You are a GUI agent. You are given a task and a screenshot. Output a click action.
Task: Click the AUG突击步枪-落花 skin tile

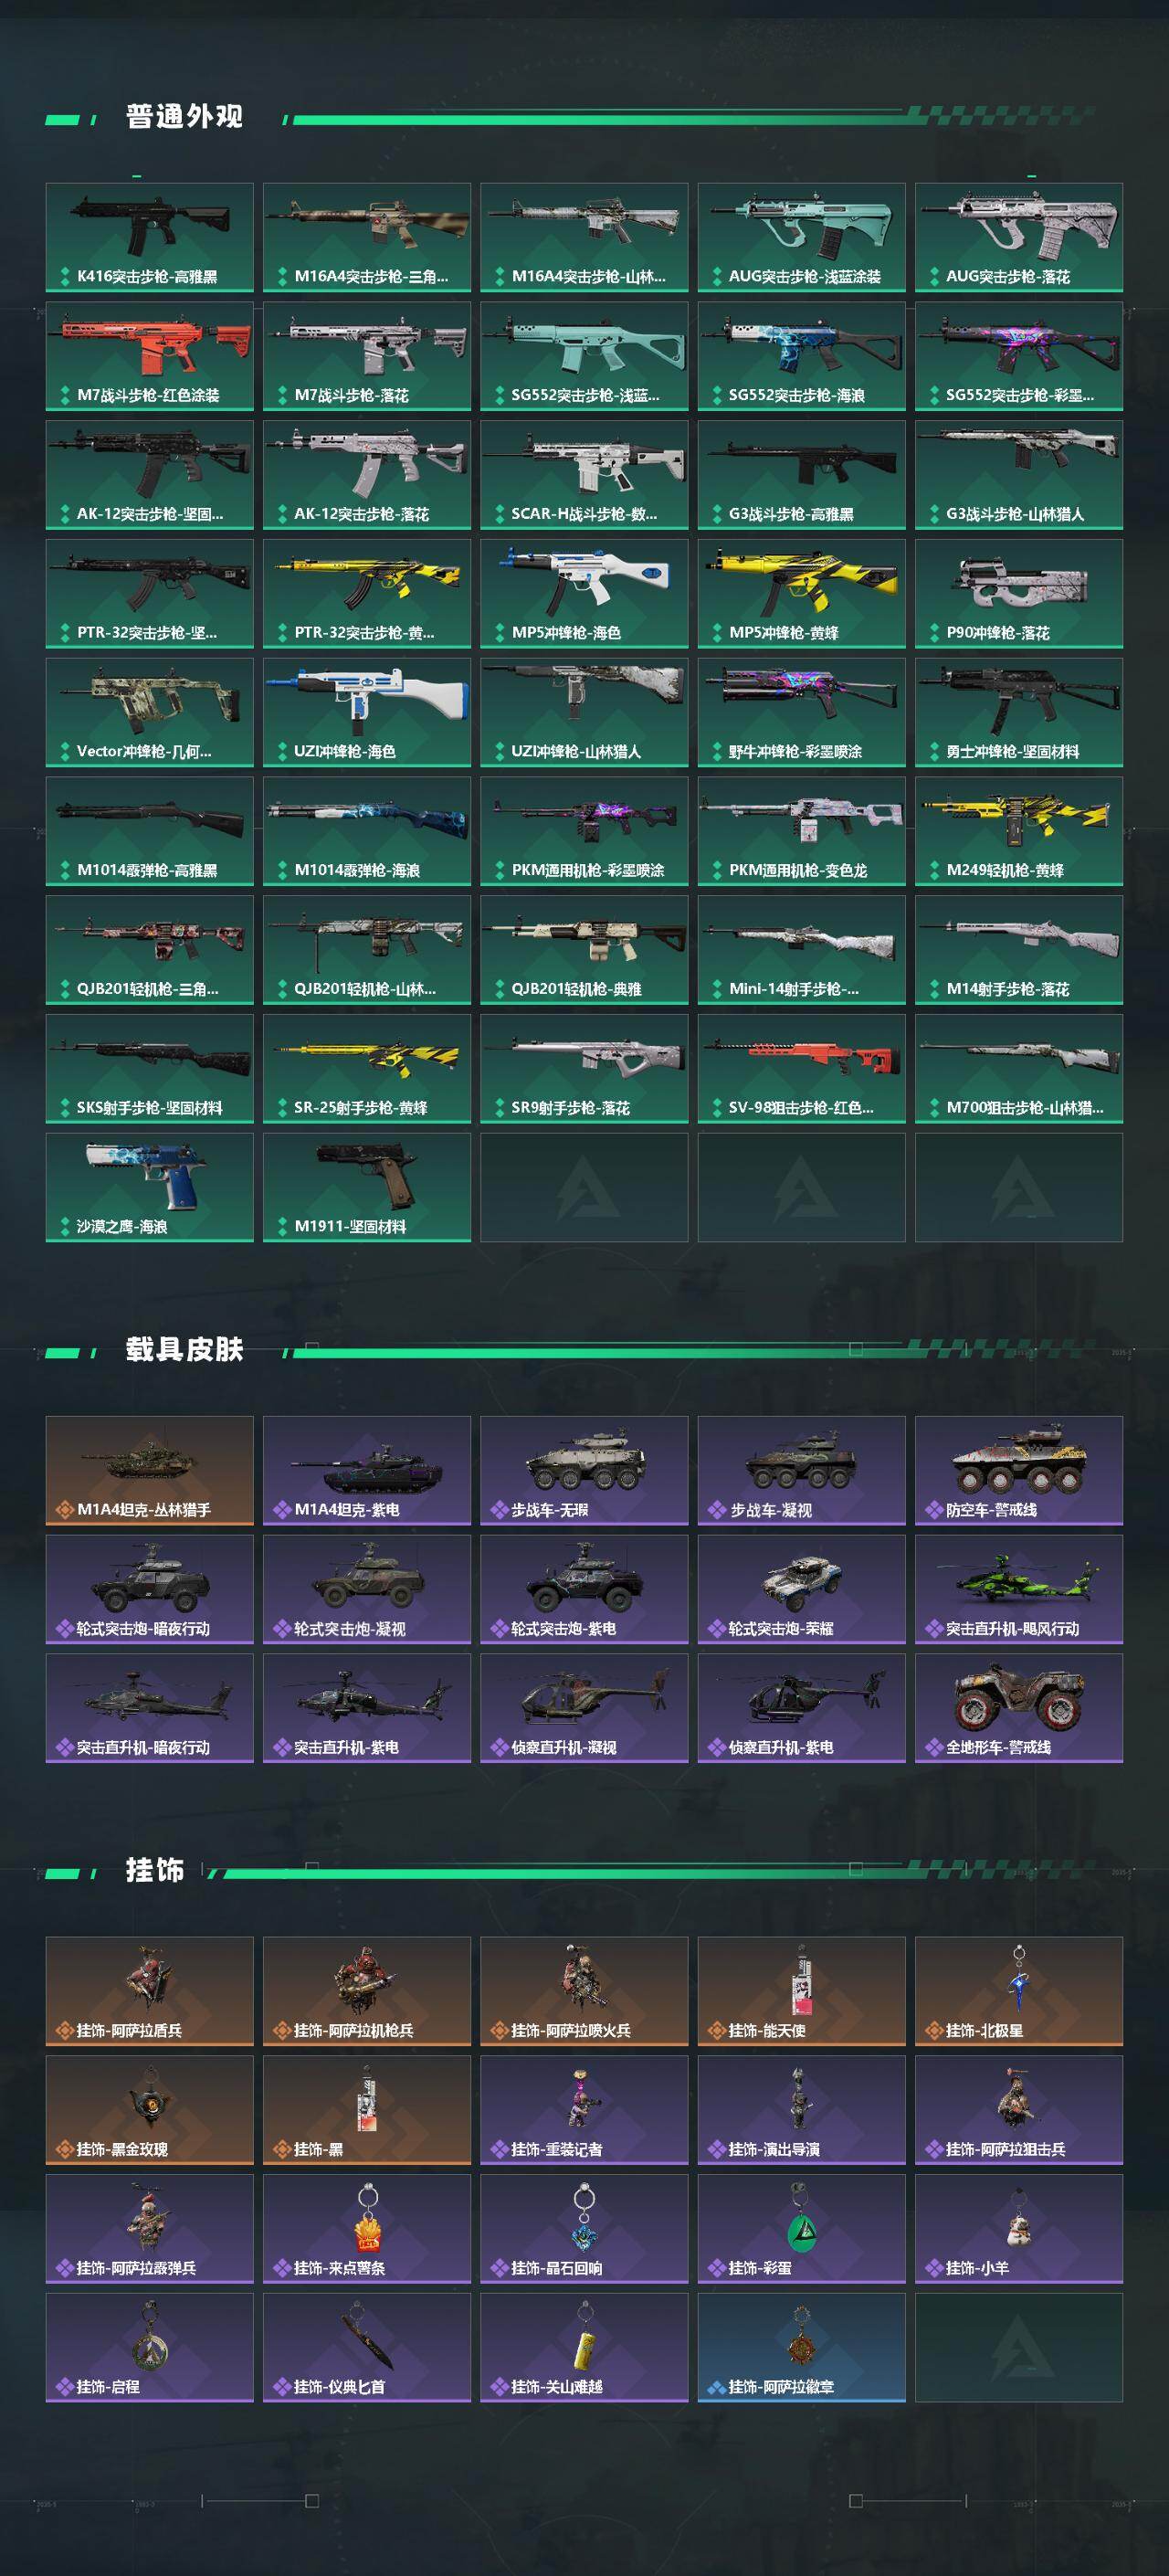[1018, 237]
